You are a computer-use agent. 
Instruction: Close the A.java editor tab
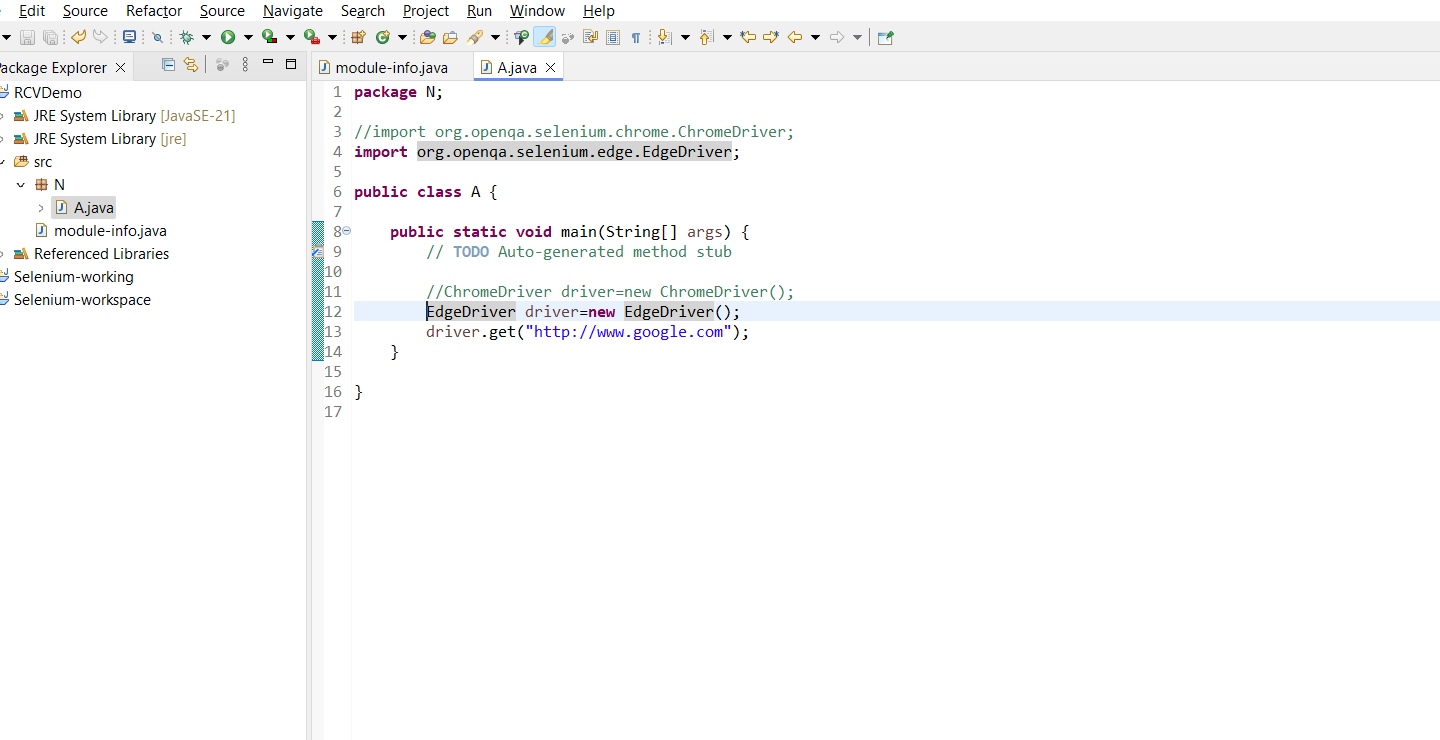549,67
